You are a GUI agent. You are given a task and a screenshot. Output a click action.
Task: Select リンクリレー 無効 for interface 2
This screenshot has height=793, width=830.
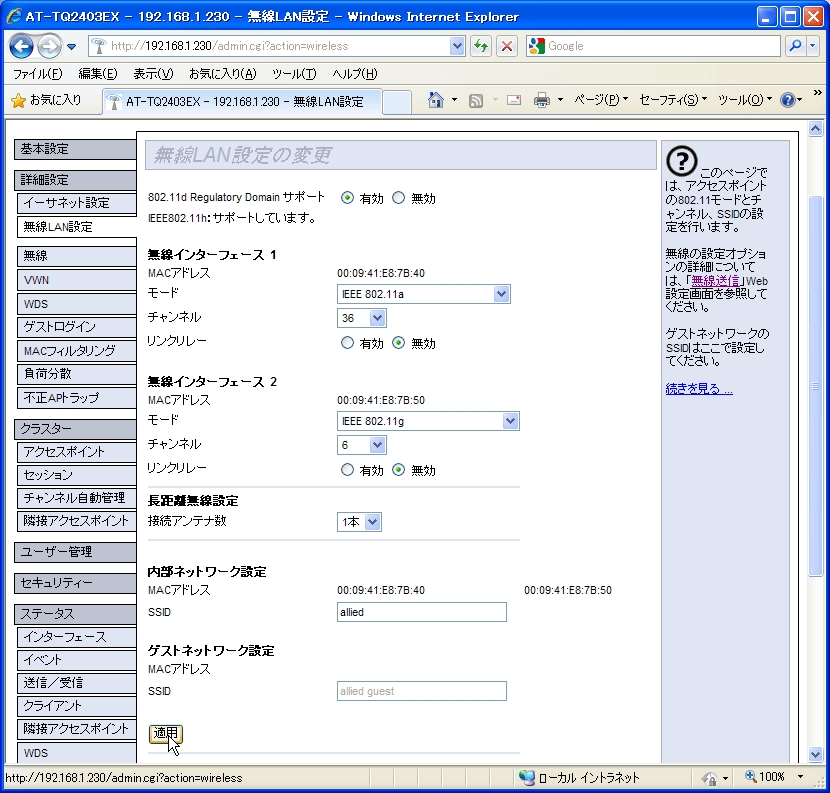pyautogui.click(x=398, y=470)
